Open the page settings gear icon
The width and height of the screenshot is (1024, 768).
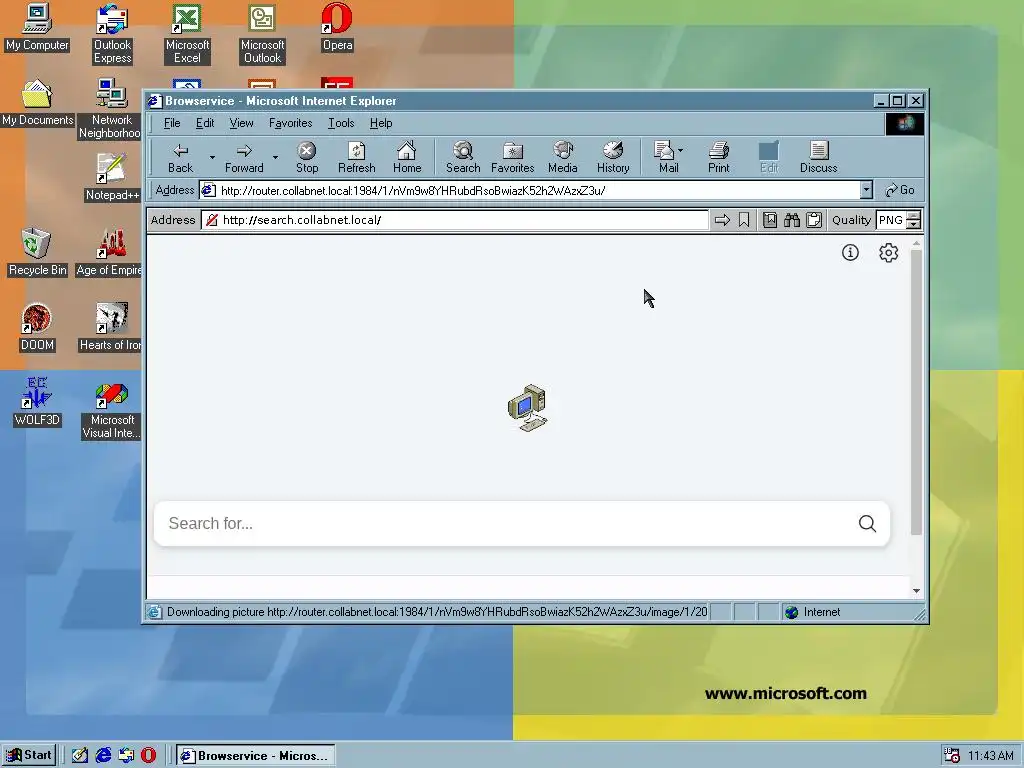[888, 252]
